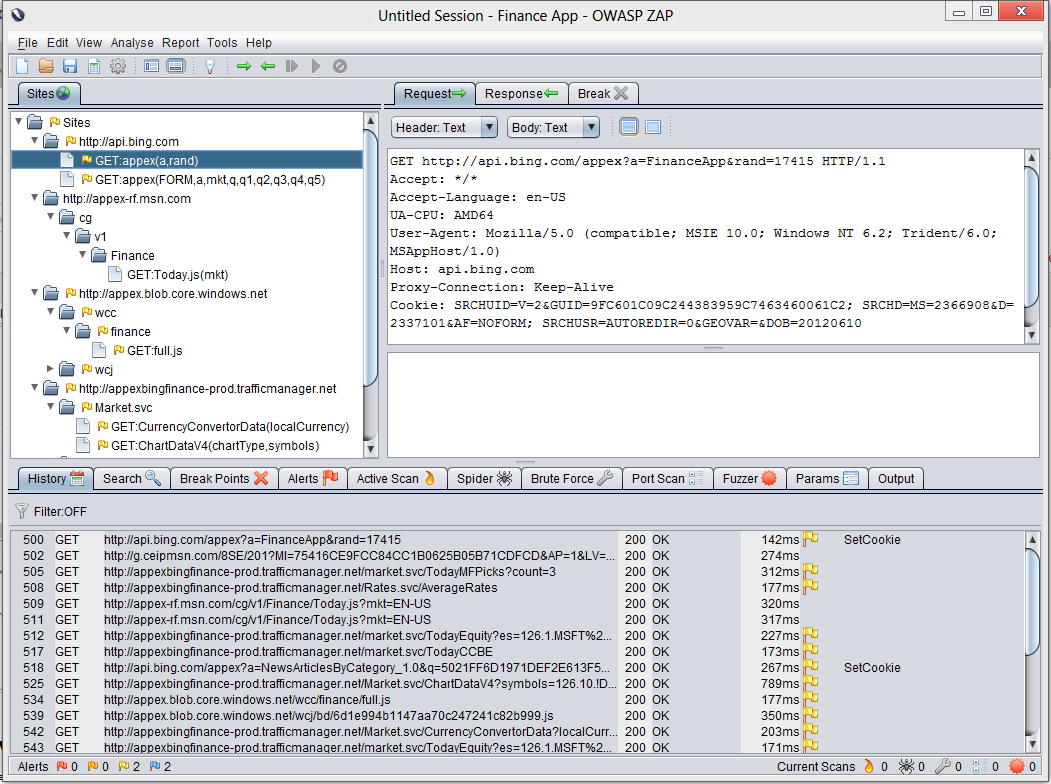Click the wrench icon in the status bar
The image size is (1051, 784).
943,766
